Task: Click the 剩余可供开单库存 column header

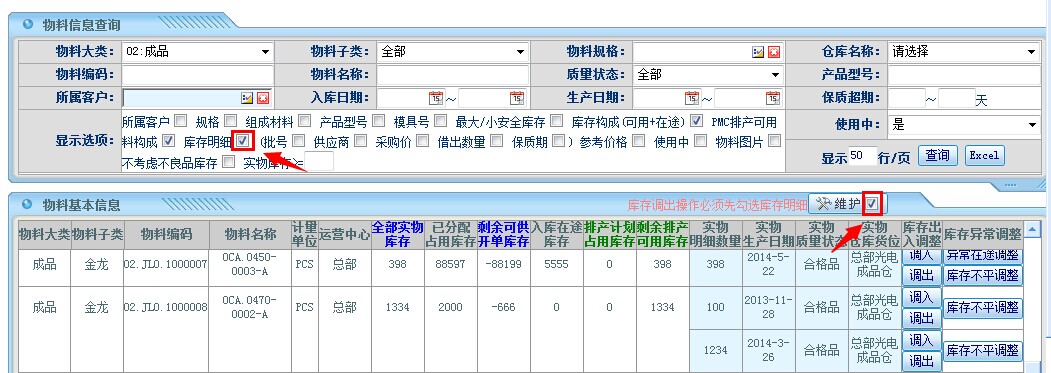Action: 503,234
